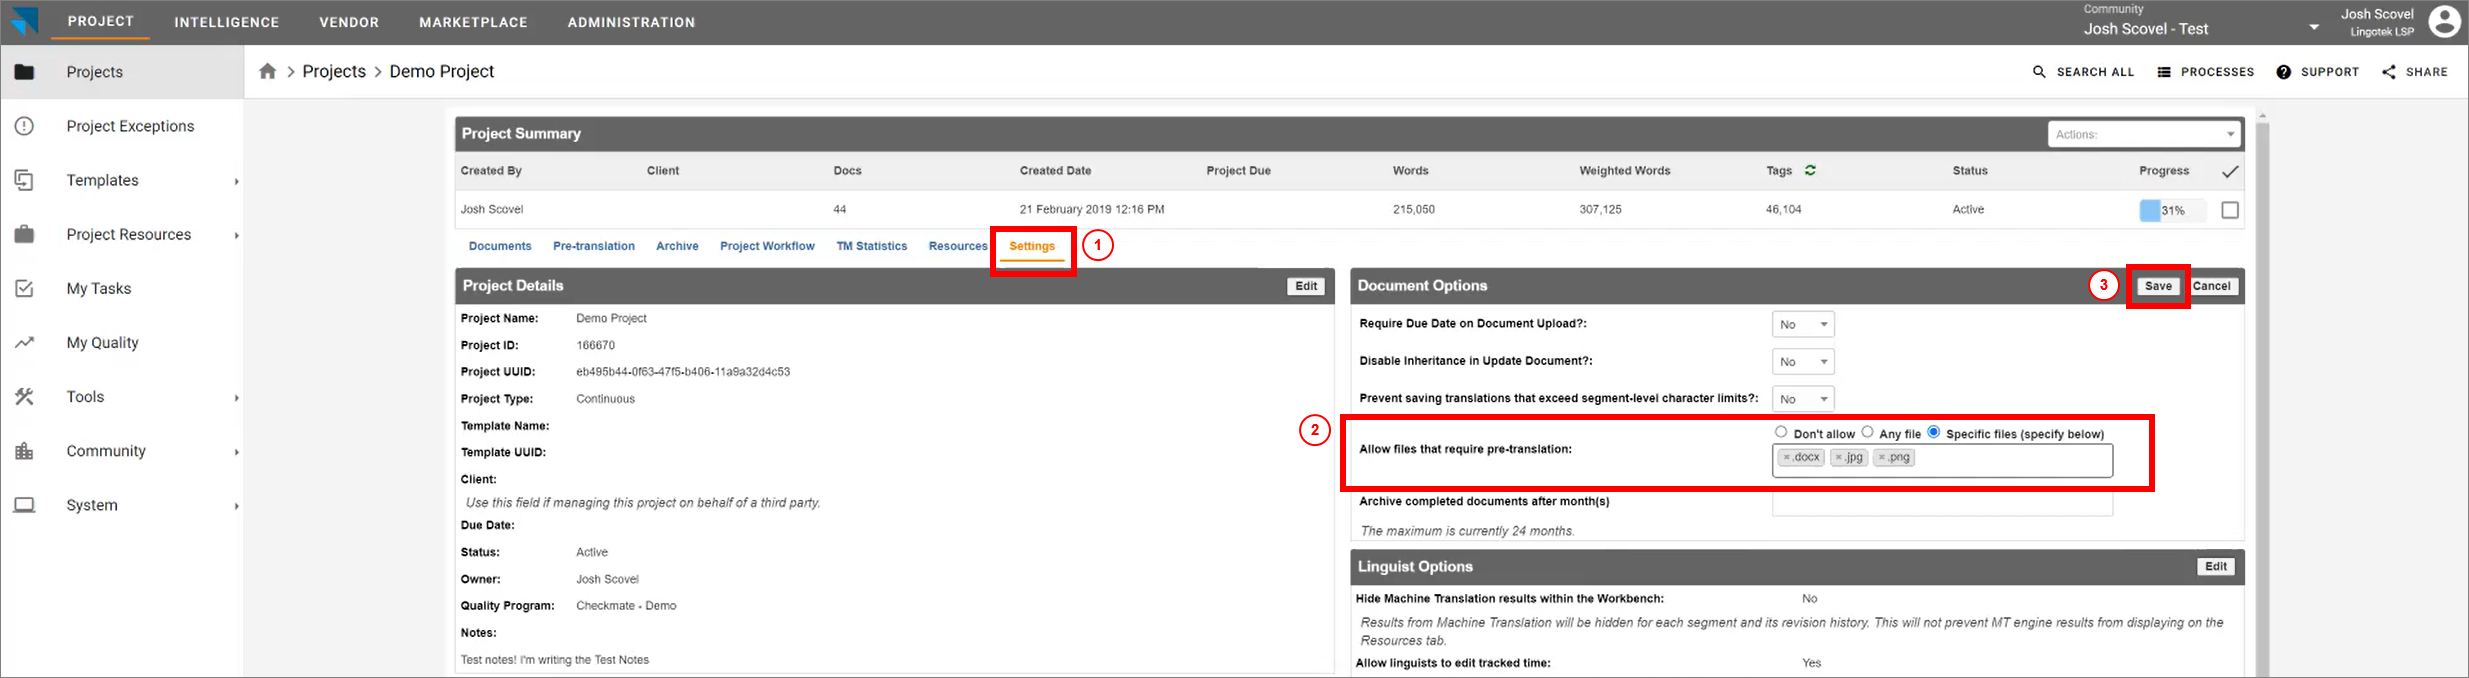Save the Document Options changes
The image size is (2469, 678).
point(2158,286)
